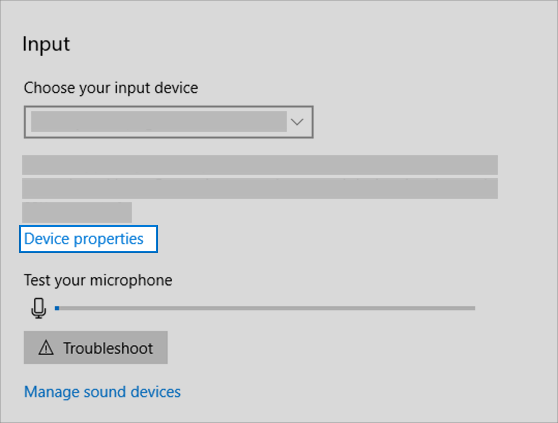Click the Test your microphone label

pyautogui.click(x=98, y=280)
